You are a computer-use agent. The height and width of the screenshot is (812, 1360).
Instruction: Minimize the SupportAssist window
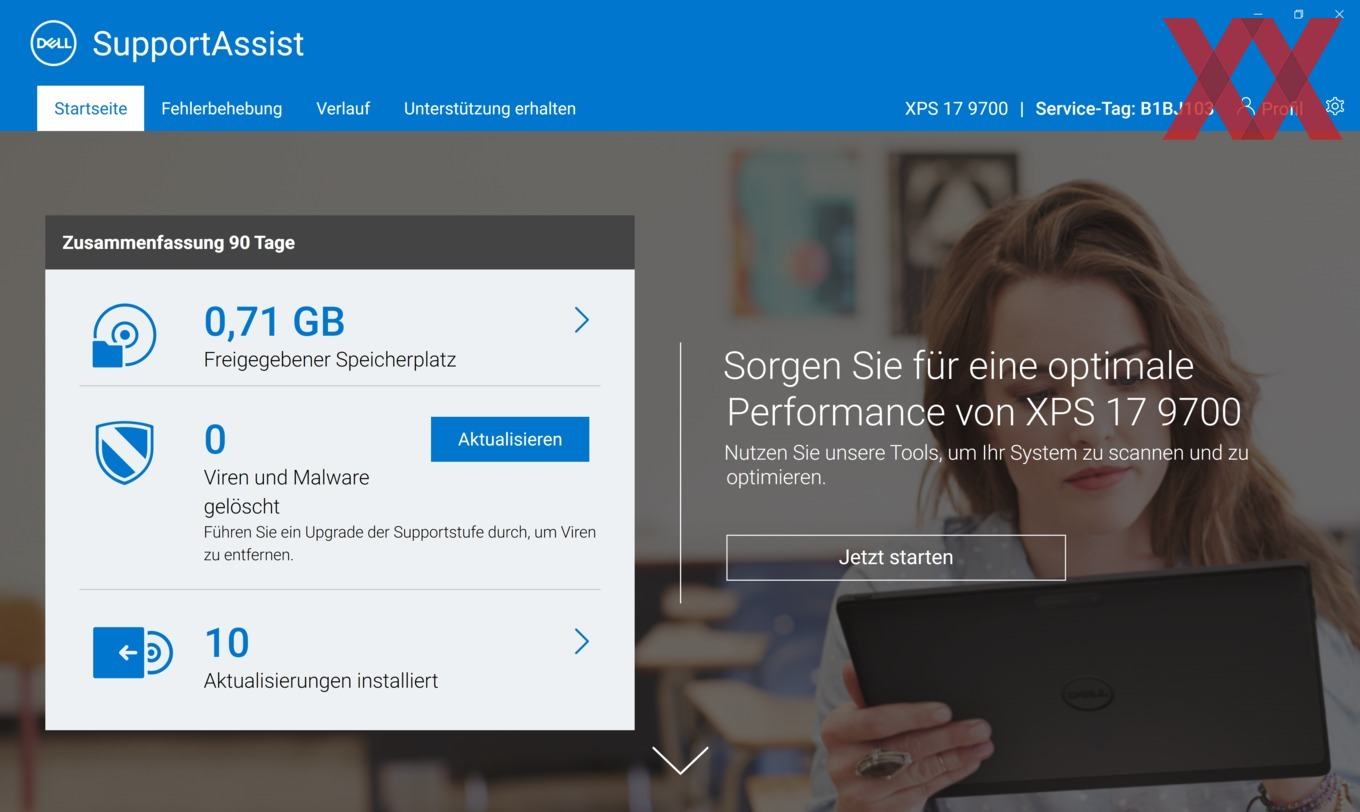tap(1258, 14)
